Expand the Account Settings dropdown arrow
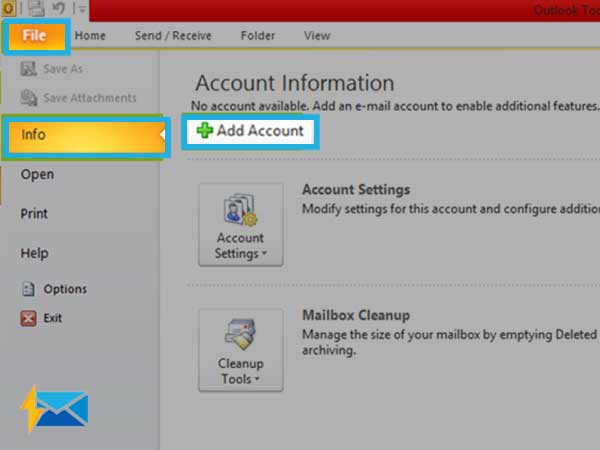The height and width of the screenshot is (450, 600). pos(264,253)
